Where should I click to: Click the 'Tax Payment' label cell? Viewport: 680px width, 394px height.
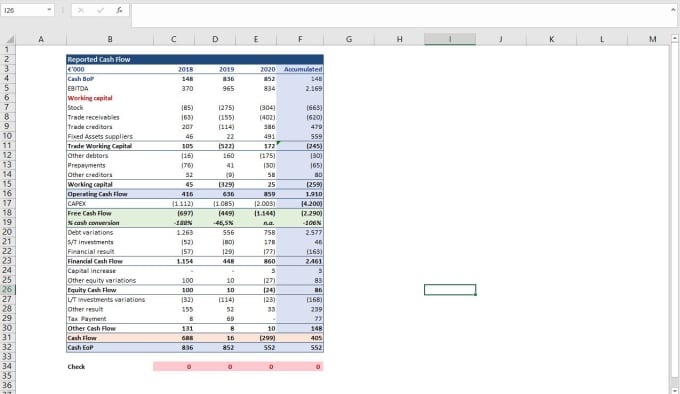coord(110,319)
